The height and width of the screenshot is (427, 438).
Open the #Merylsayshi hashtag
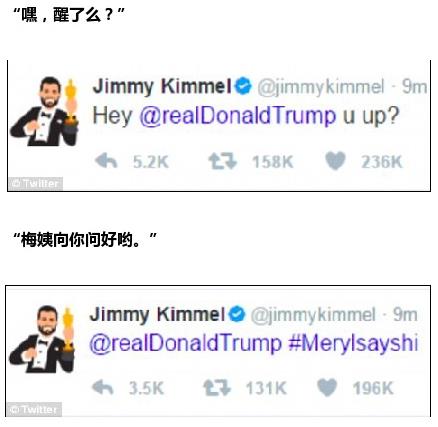pos(353,344)
